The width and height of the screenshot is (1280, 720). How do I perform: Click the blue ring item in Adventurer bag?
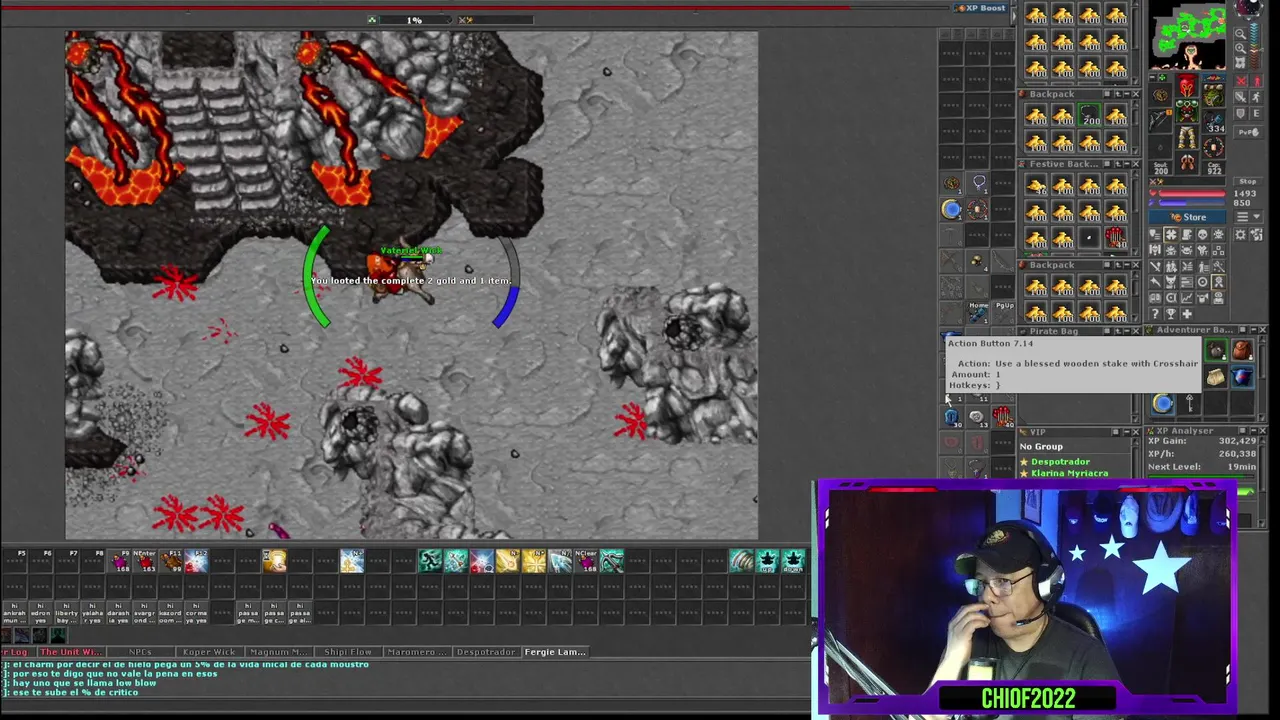pos(1162,403)
